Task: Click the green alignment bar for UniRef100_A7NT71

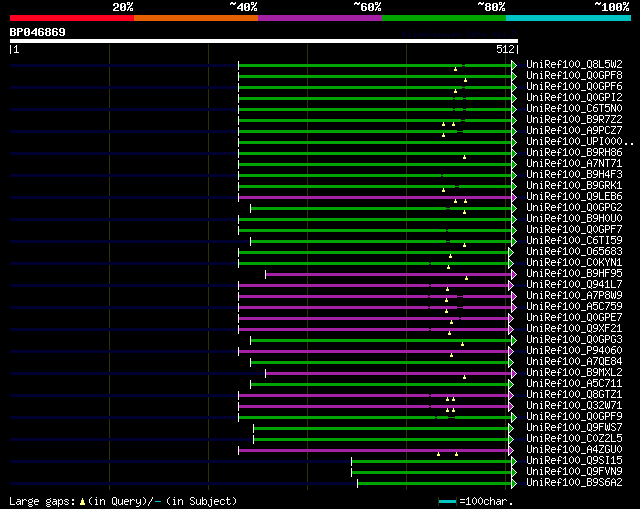Action: point(375,164)
